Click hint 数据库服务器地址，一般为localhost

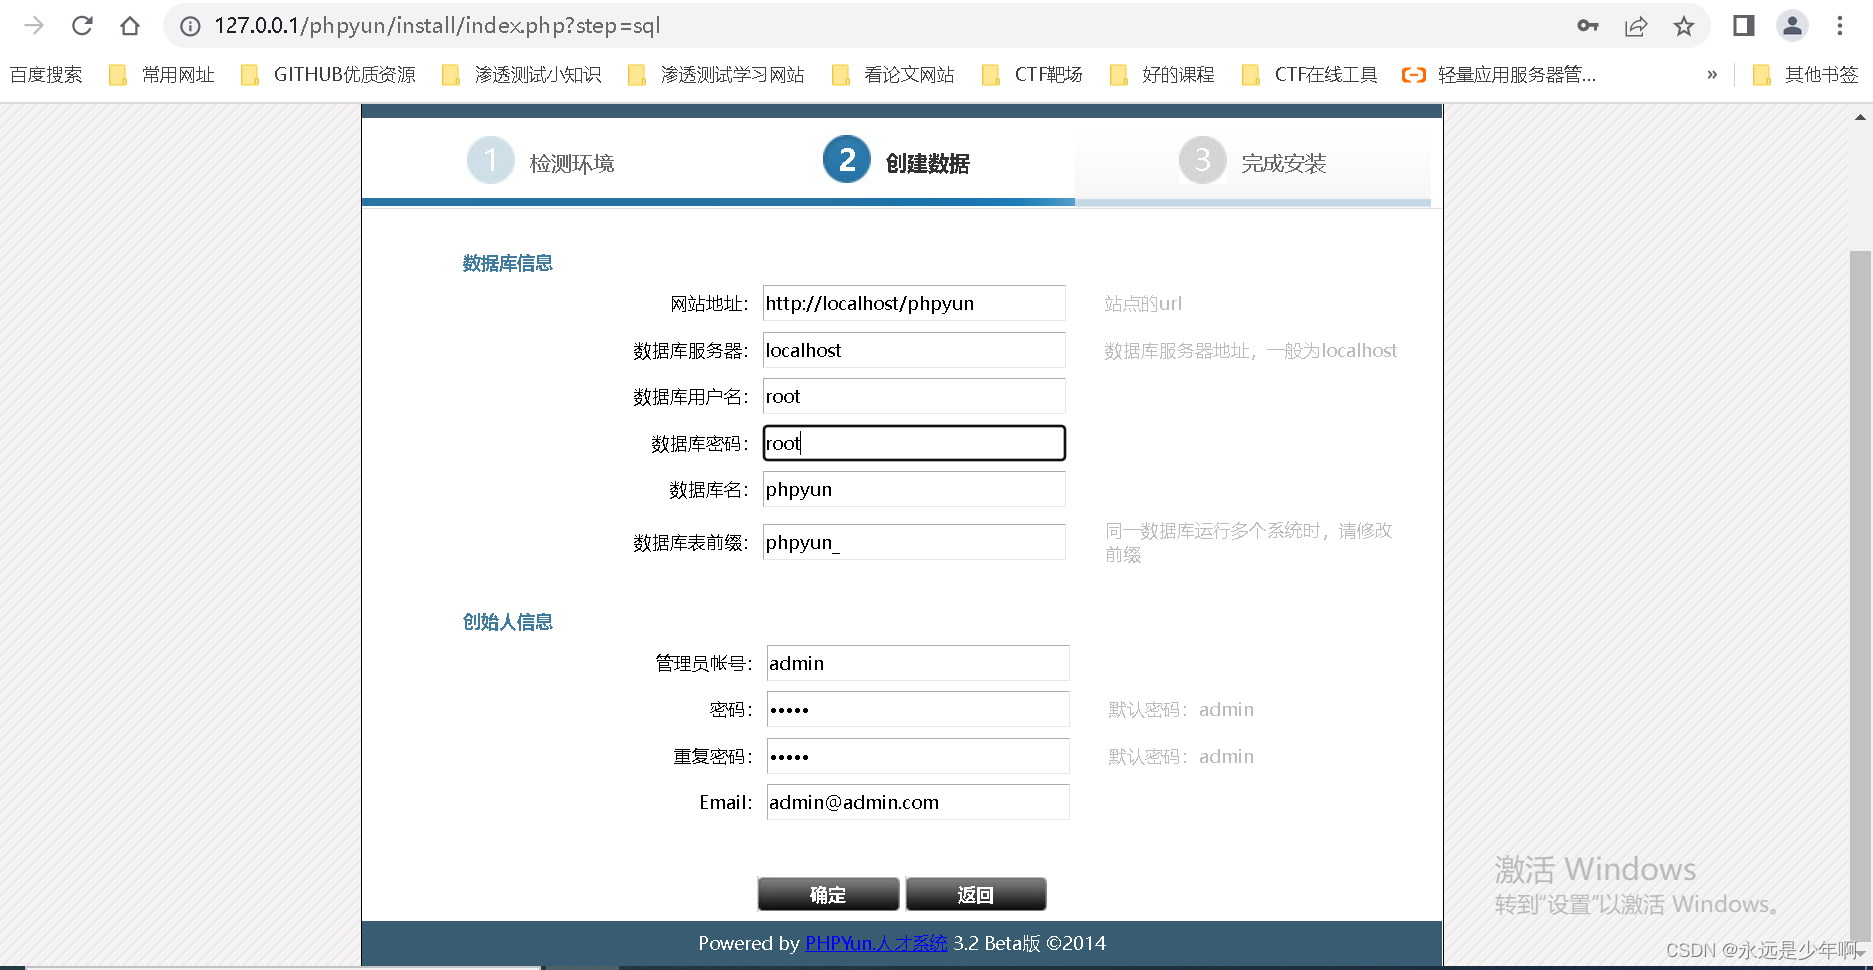click(1251, 350)
